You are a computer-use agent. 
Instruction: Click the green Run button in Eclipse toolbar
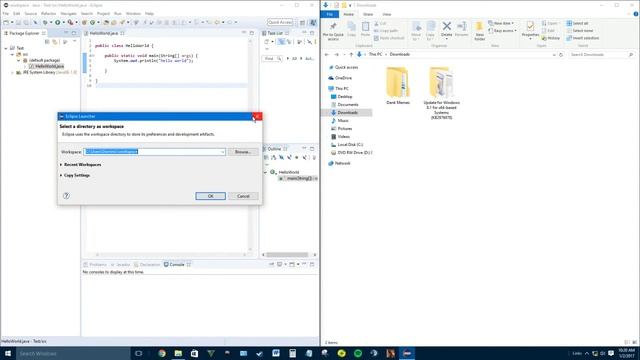58,22
